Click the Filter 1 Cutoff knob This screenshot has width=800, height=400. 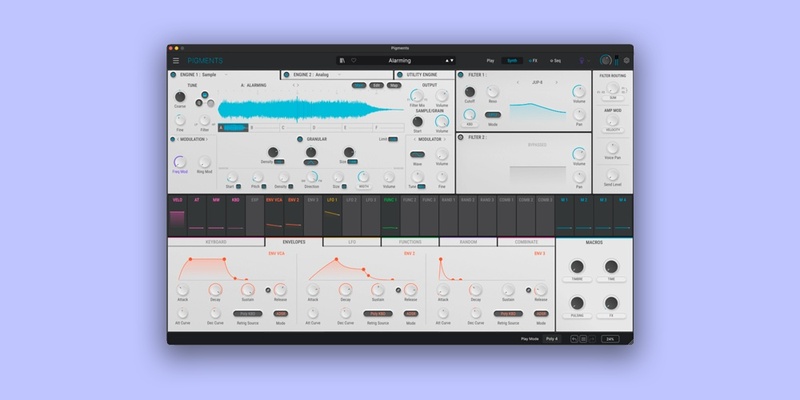click(x=470, y=92)
